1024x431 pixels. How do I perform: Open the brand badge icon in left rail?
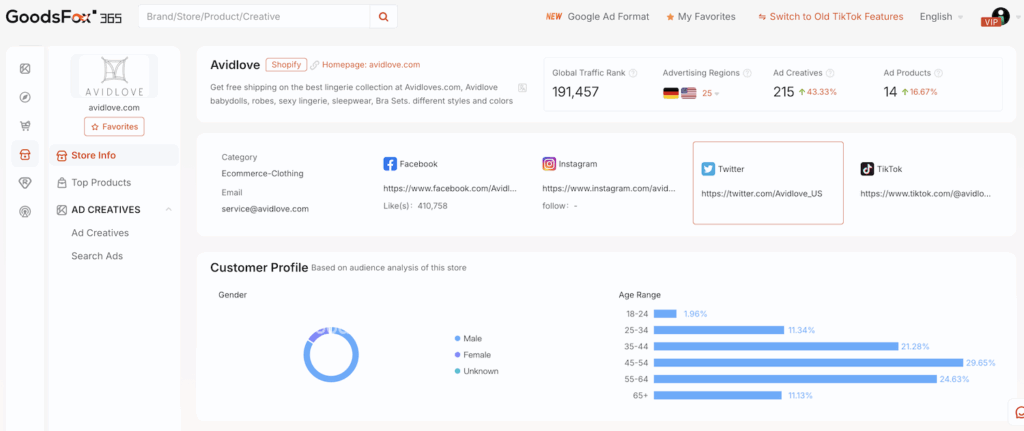pos(25,183)
